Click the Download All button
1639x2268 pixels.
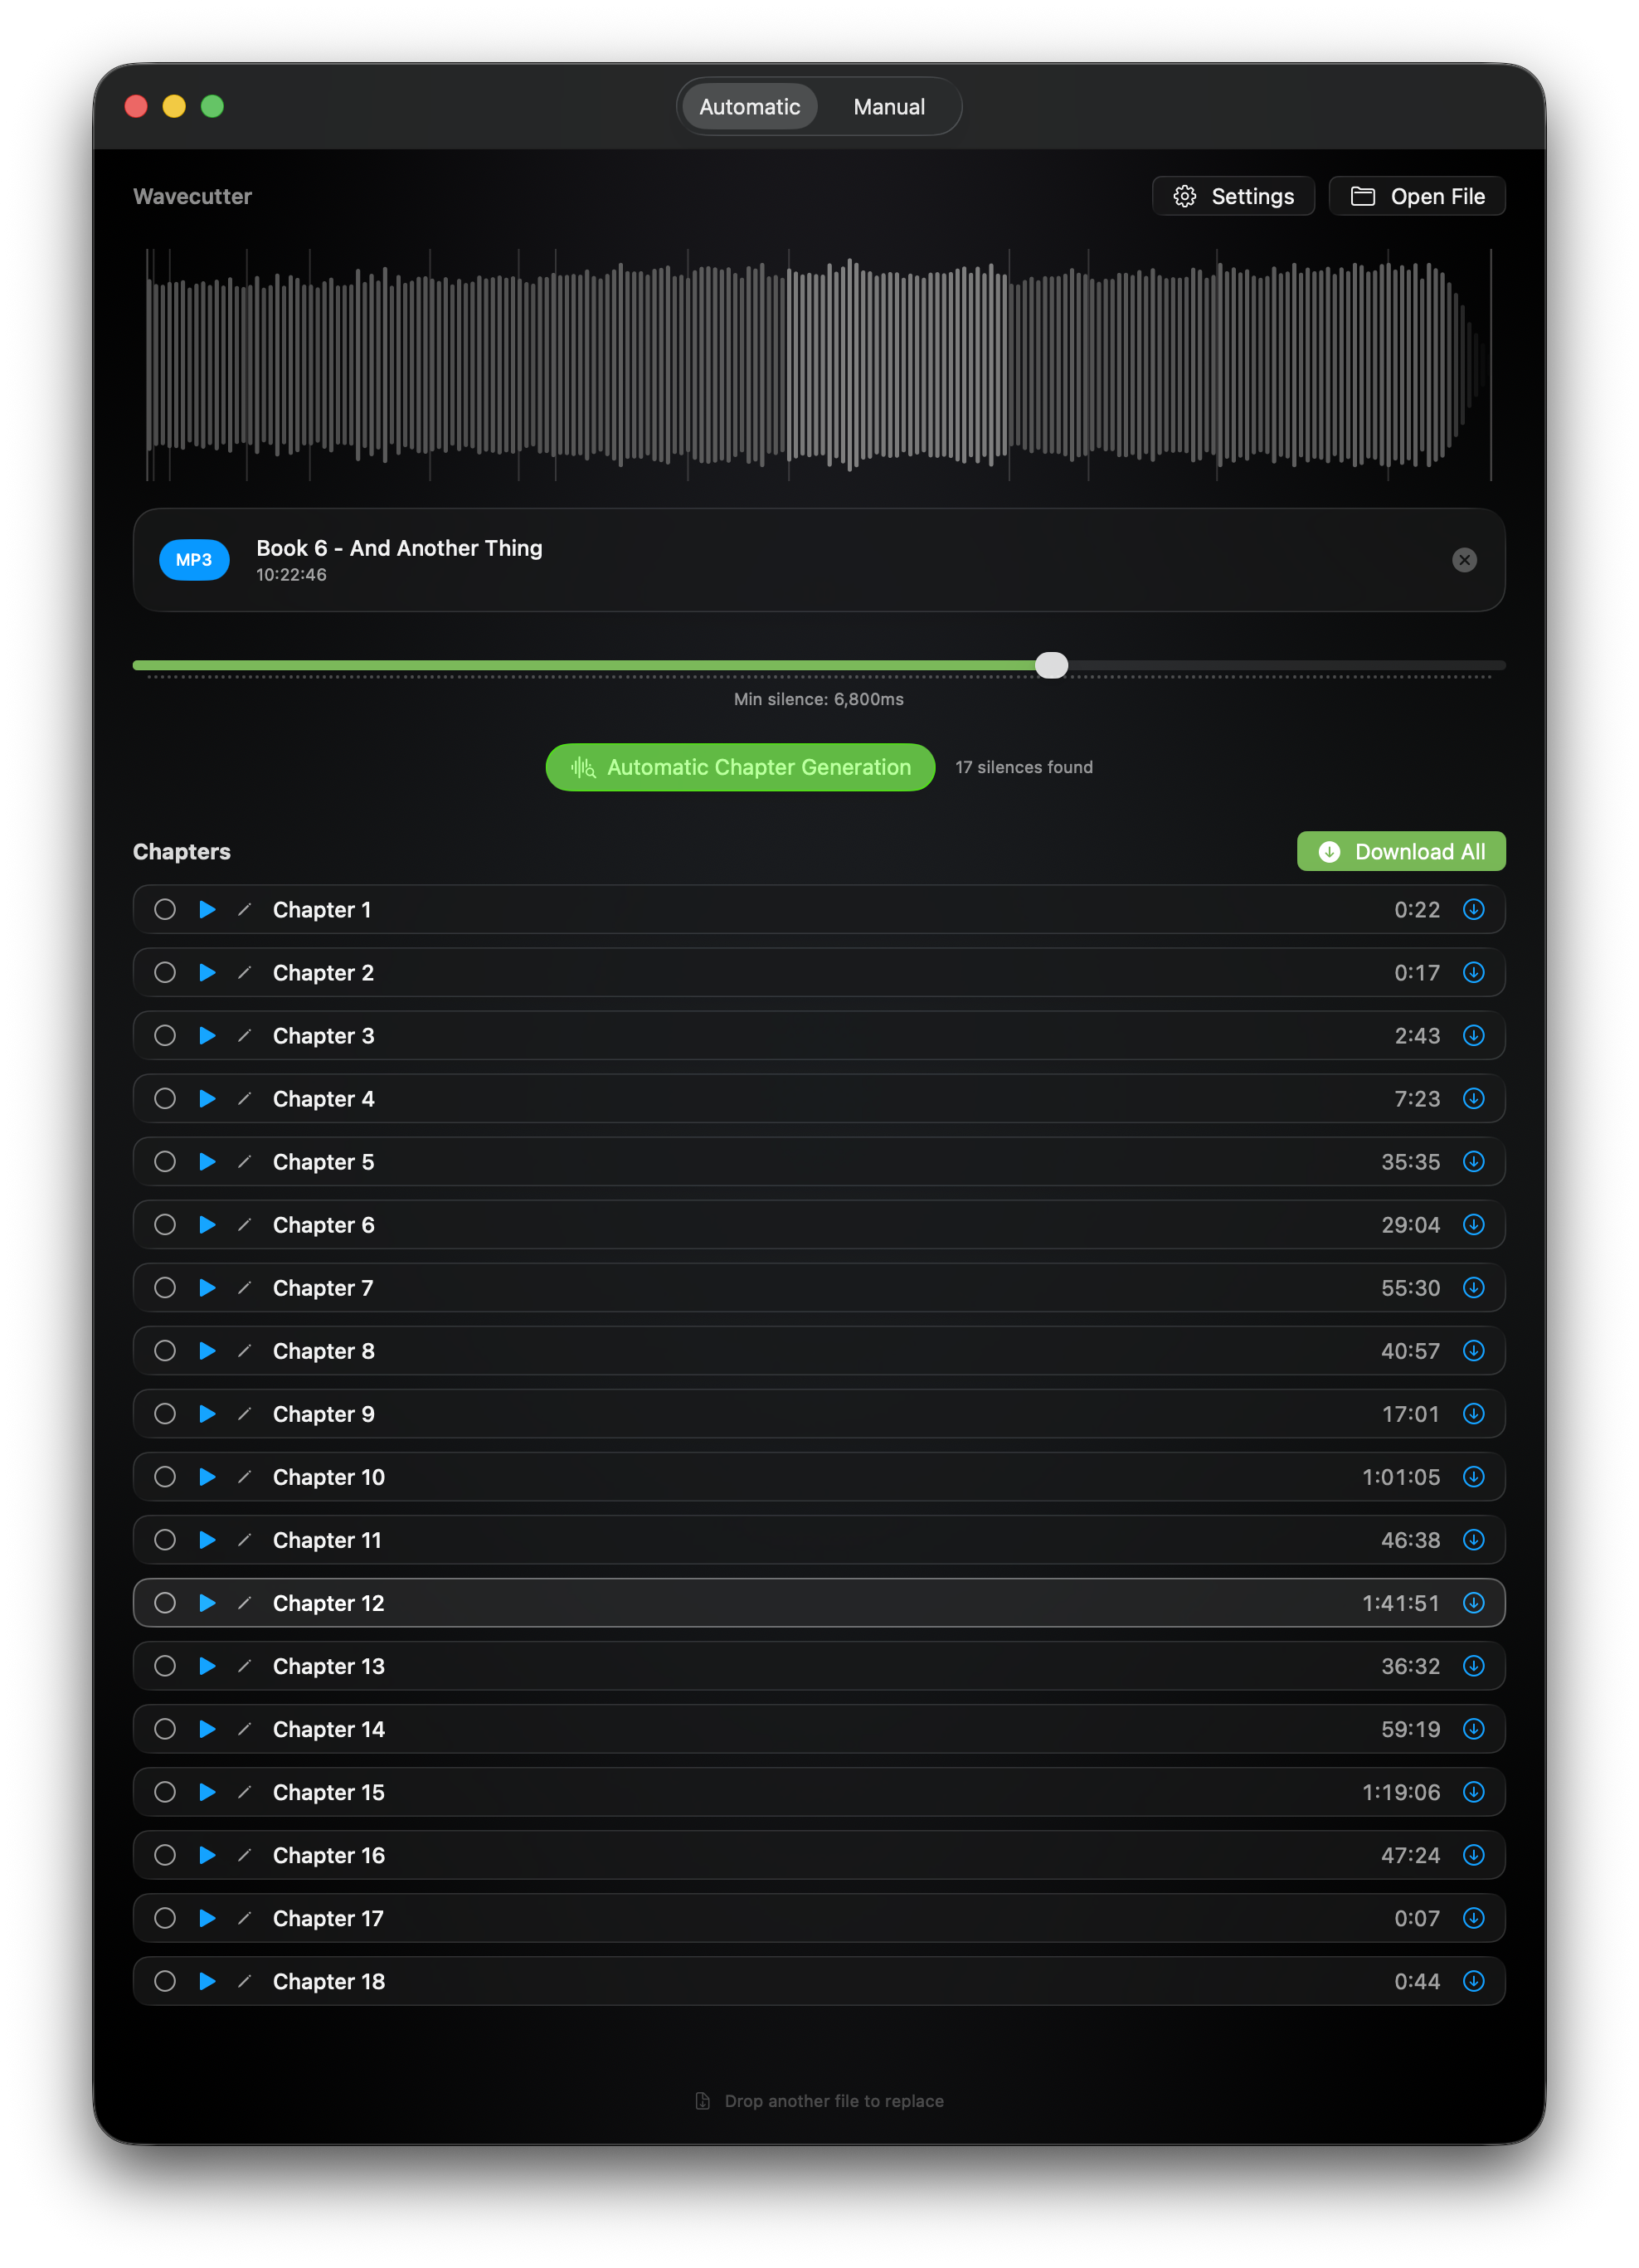tap(1400, 851)
